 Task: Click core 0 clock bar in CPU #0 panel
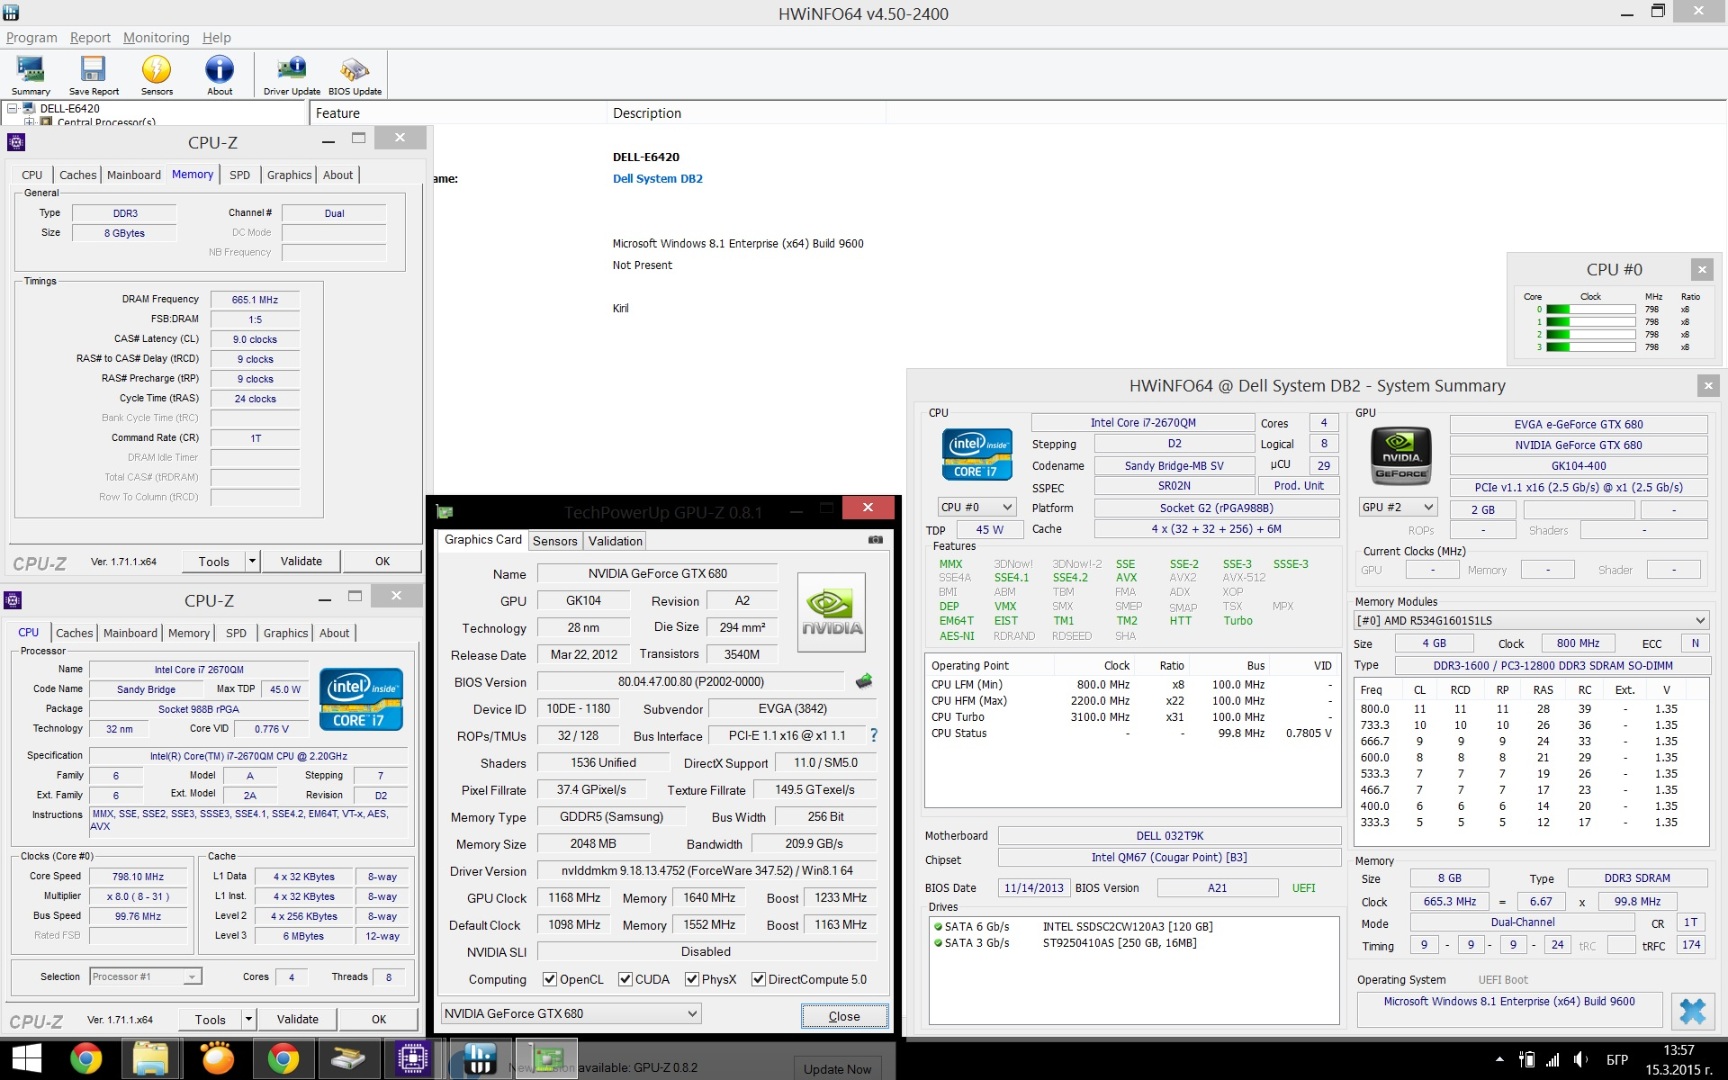pos(1590,309)
